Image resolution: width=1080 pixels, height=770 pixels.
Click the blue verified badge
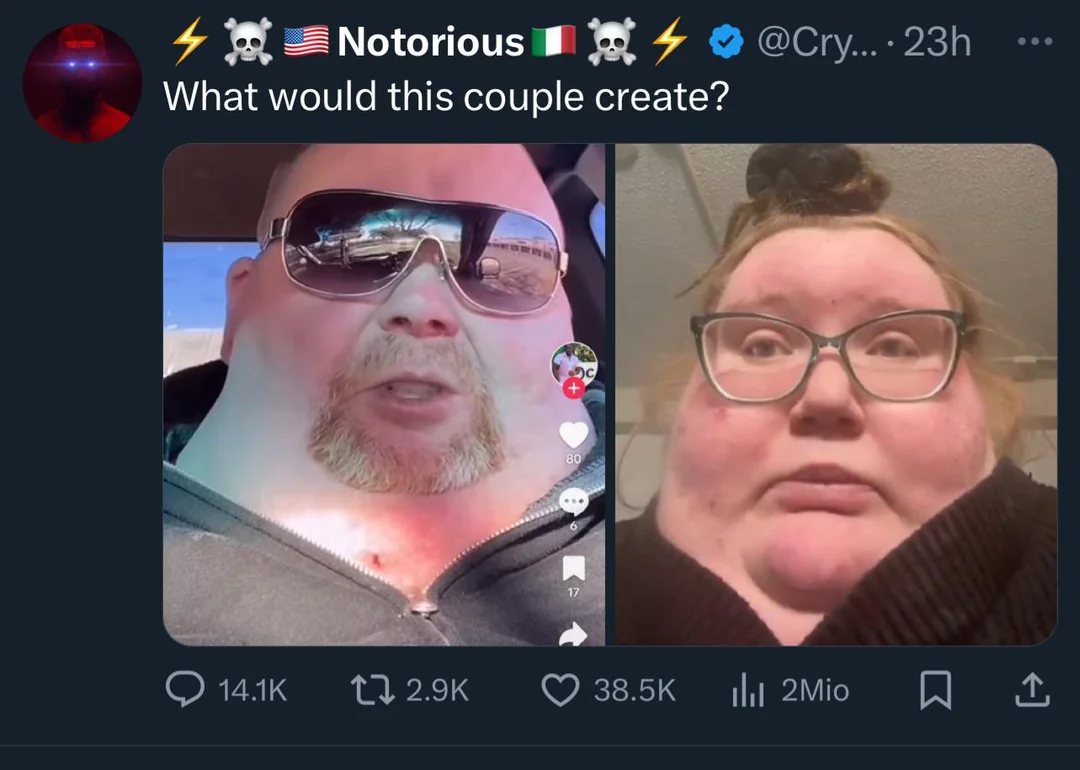726,41
